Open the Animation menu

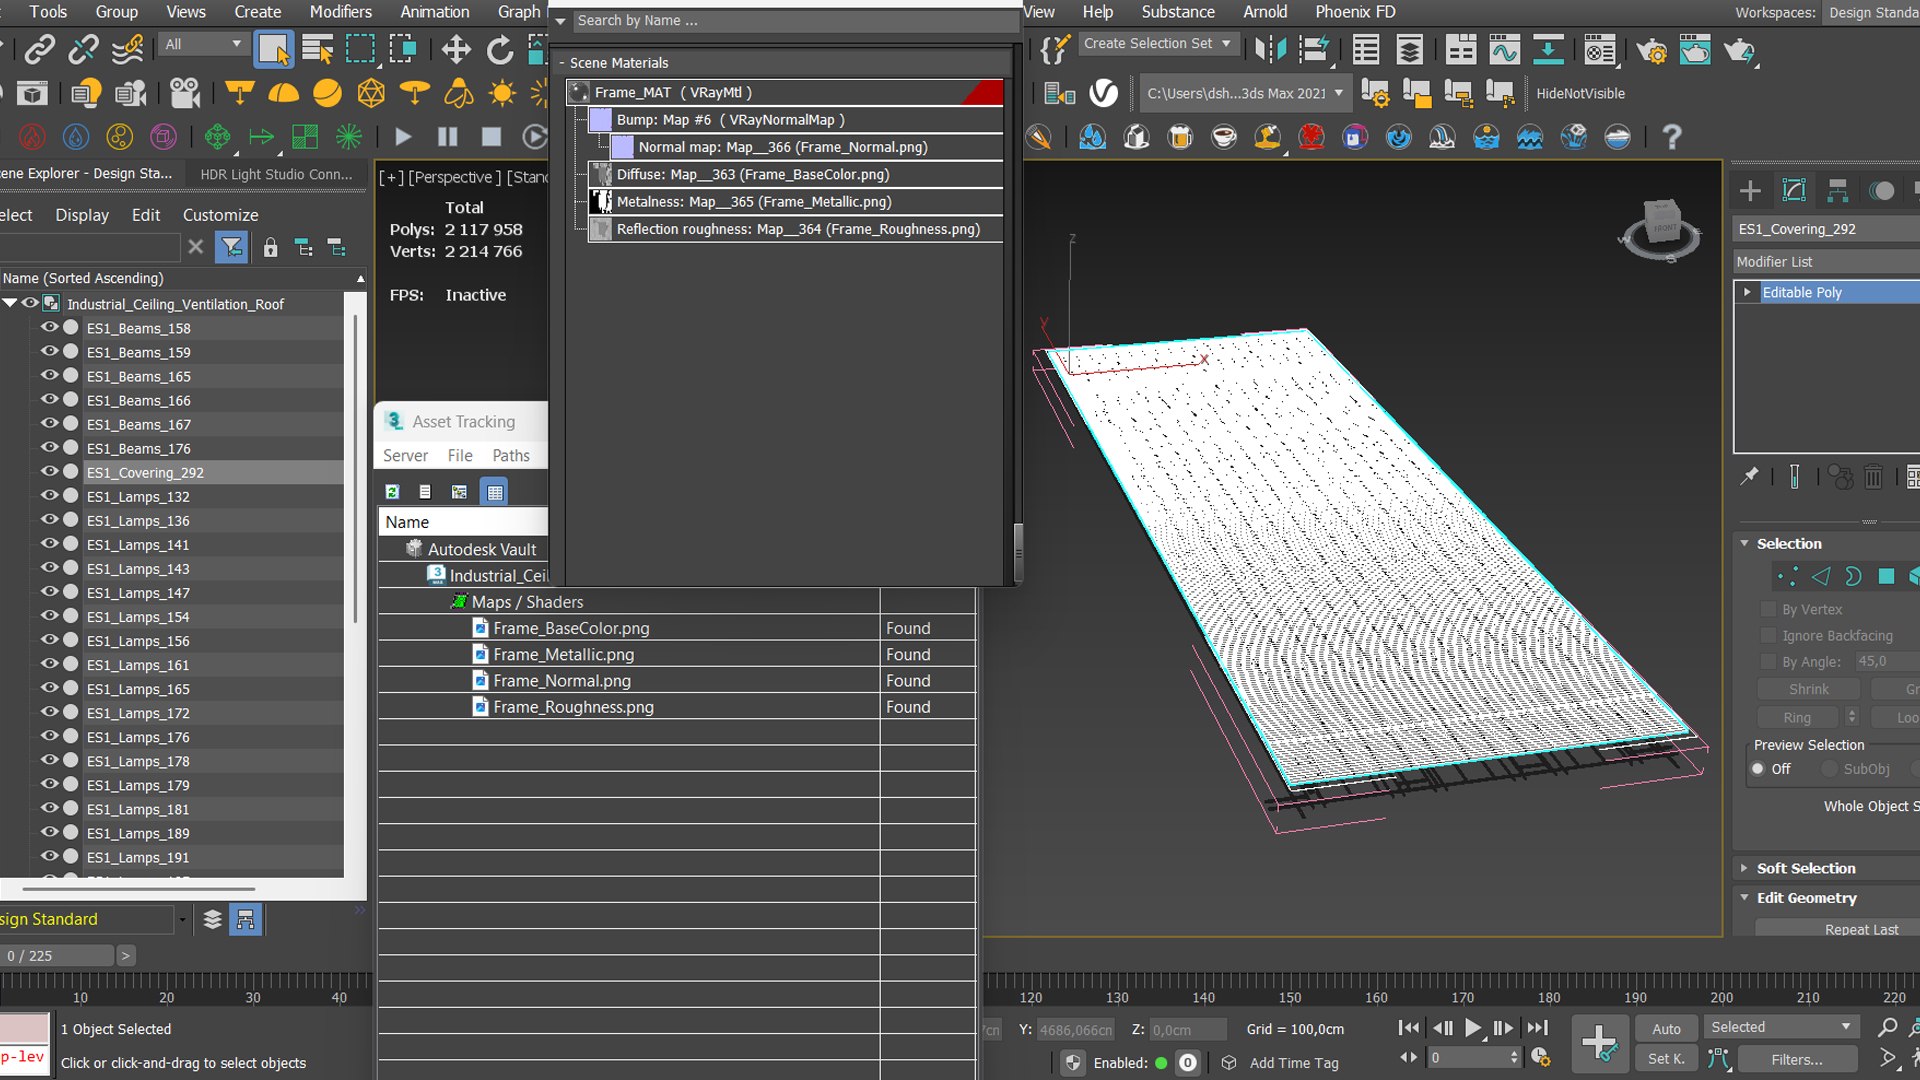[x=434, y=12]
